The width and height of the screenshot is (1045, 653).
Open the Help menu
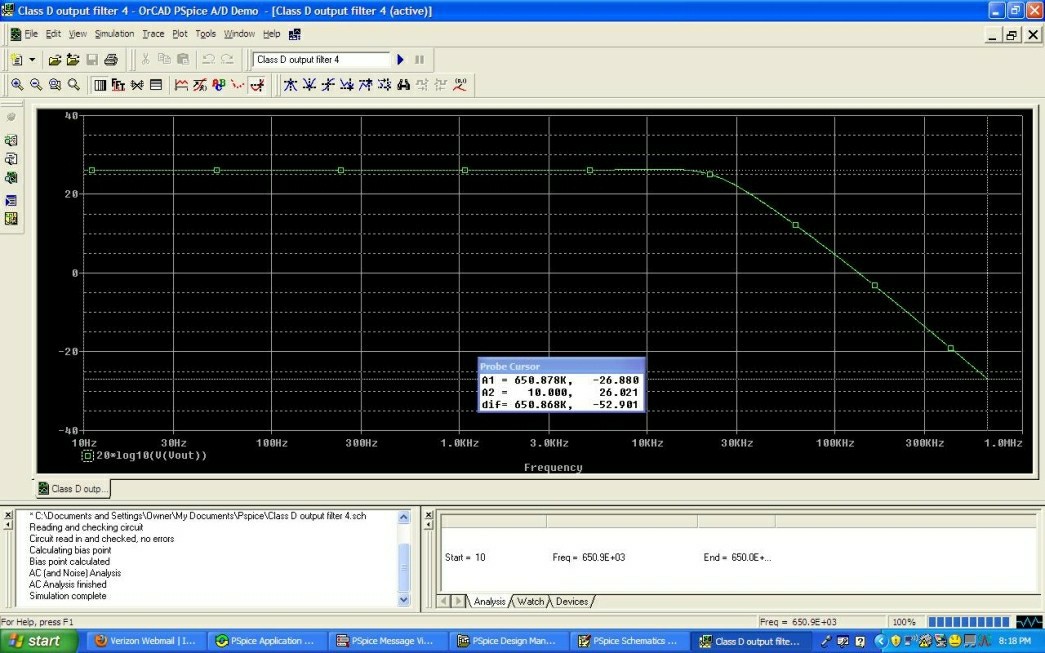271,34
